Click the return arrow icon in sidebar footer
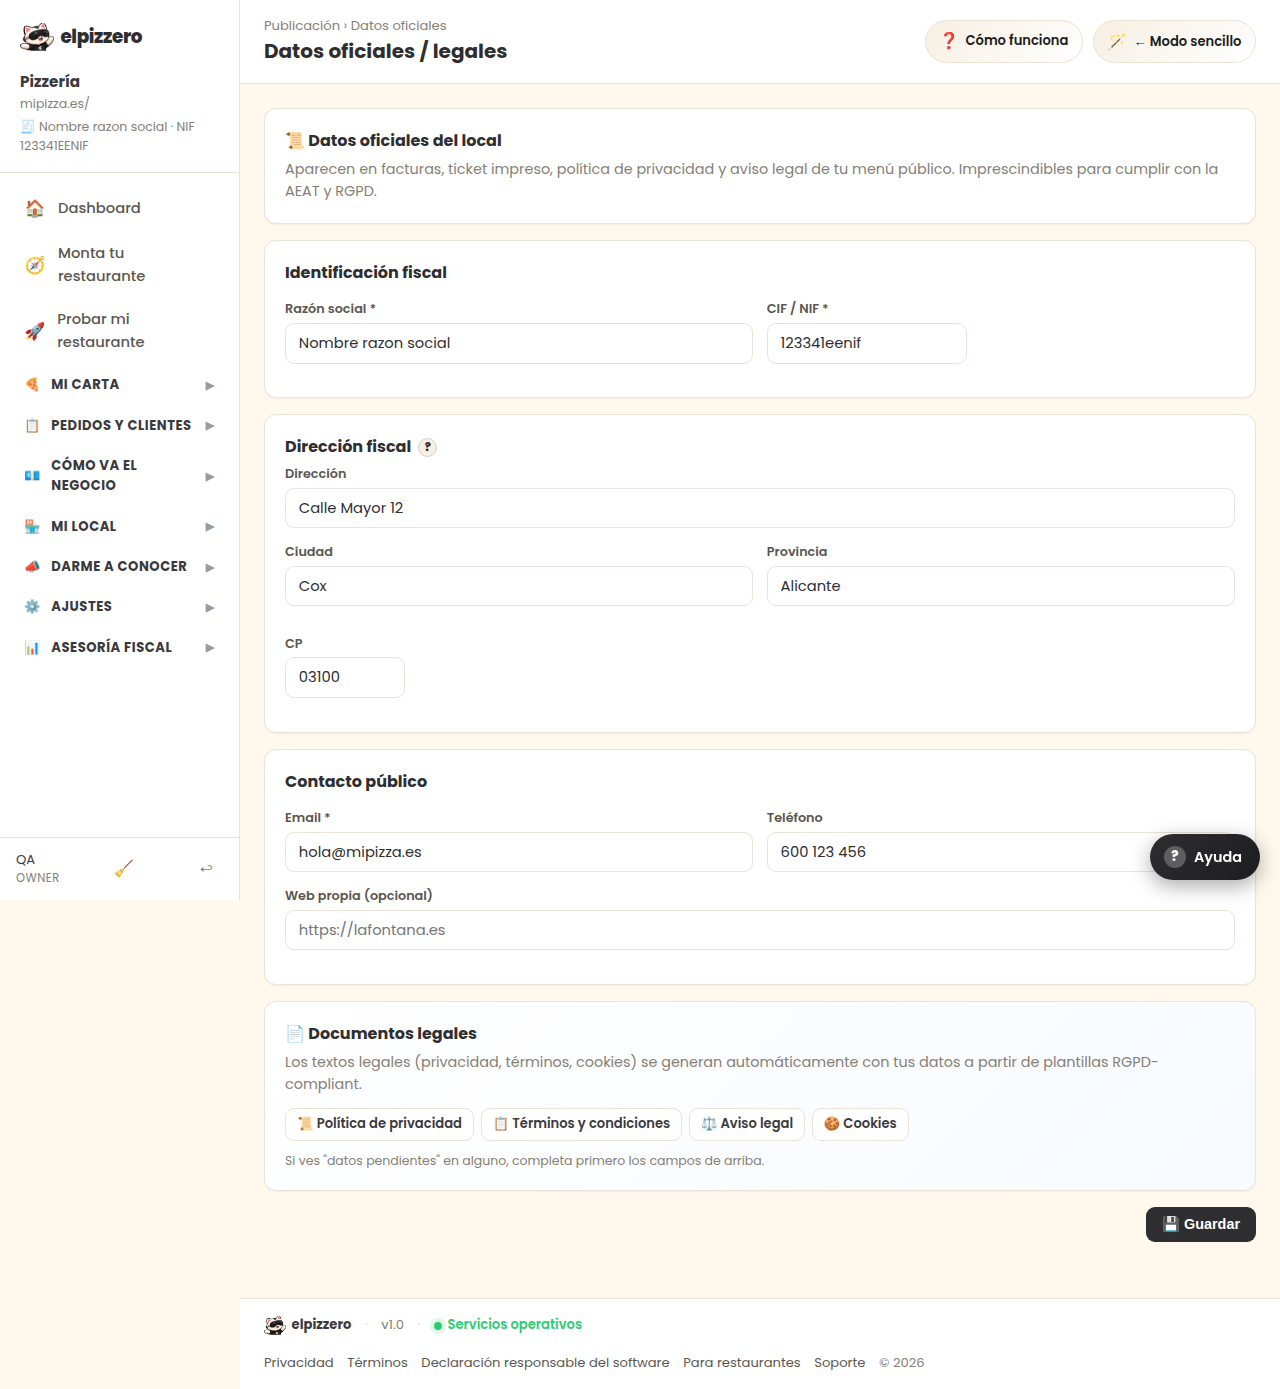This screenshot has width=1280, height=1389. 206,868
